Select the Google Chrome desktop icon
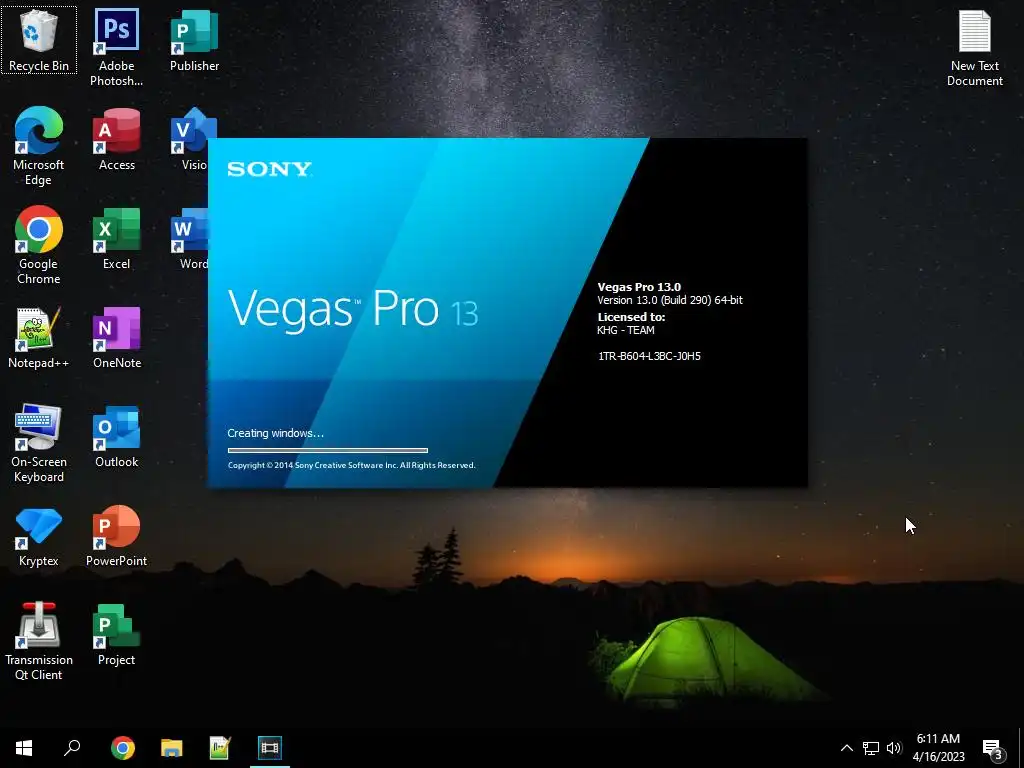 [39, 245]
